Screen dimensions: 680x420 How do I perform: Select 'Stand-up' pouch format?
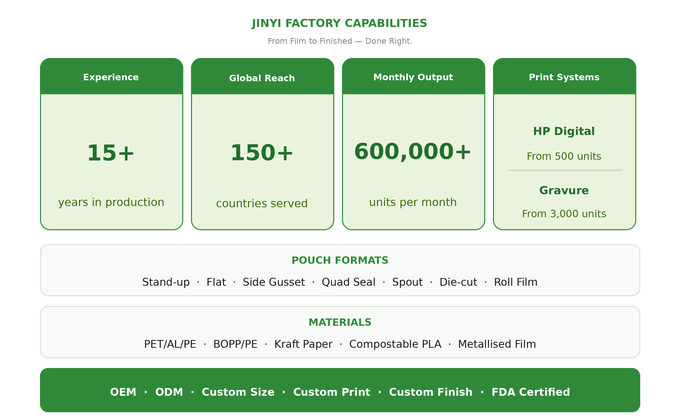click(x=166, y=282)
